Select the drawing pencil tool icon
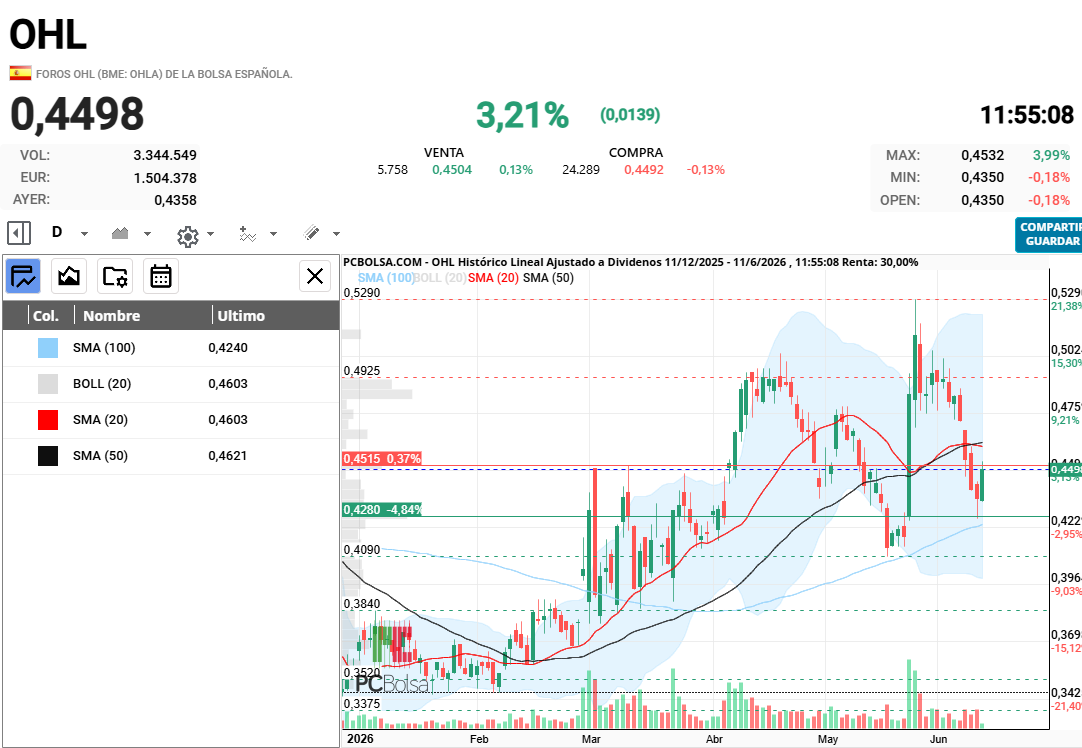This screenshot has height=748, width=1082. tap(312, 233)
